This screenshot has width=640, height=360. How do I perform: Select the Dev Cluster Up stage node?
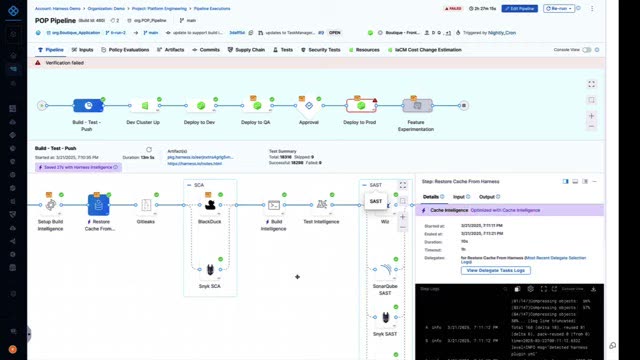pyautogui.click(x=144, y=106)
